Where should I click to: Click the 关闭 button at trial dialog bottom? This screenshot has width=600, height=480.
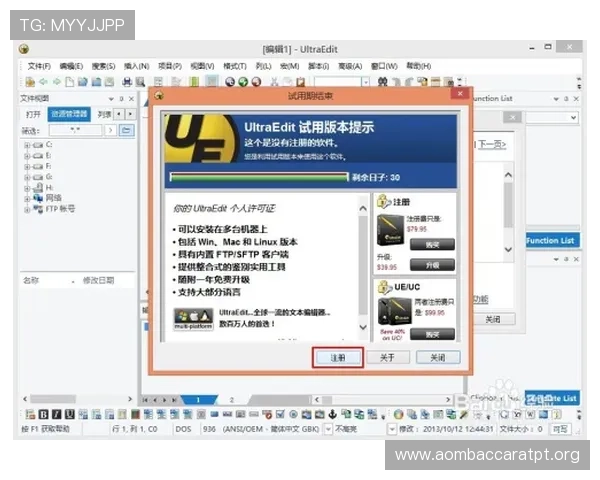click(x=438, y=358)
